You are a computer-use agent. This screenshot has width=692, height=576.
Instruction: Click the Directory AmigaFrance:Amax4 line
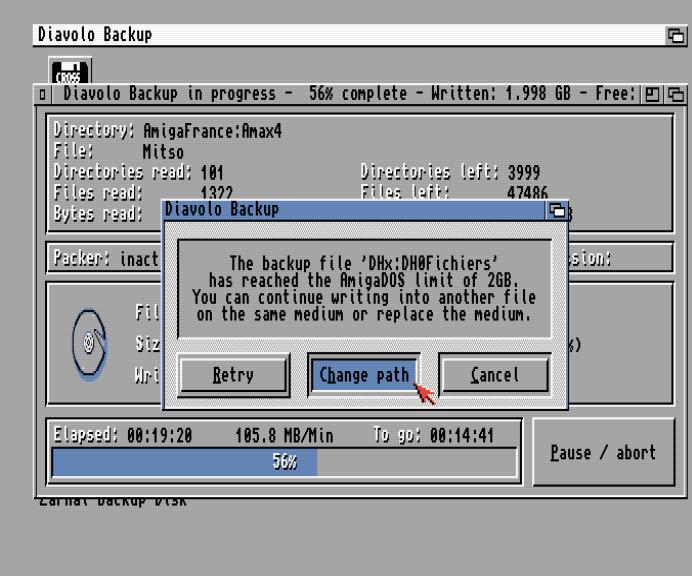click(x=170, y=131)
